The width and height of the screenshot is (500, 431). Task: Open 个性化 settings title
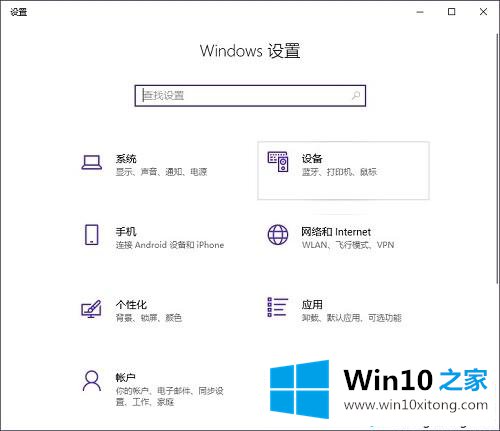[131, 304]
